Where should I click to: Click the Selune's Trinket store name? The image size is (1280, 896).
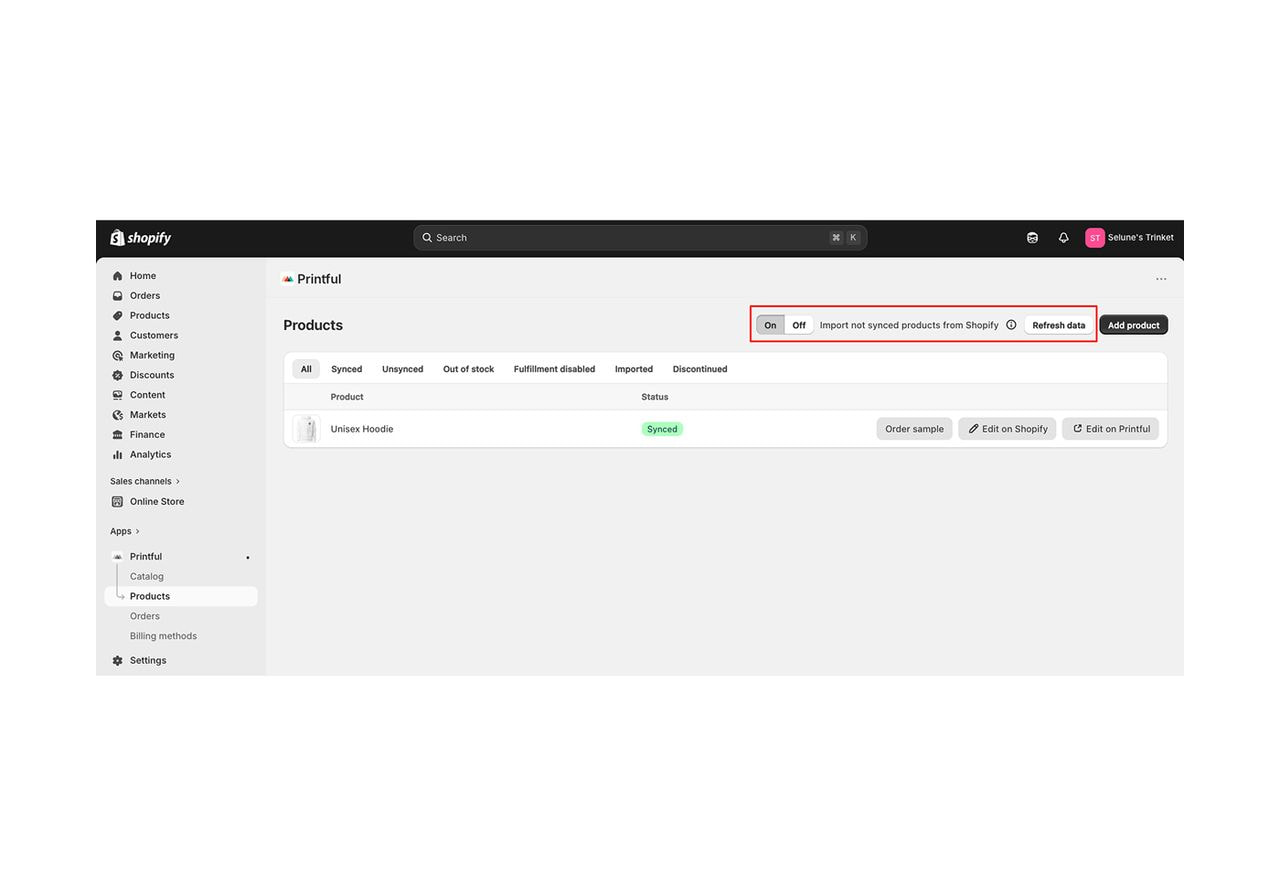click(1141, 238)
